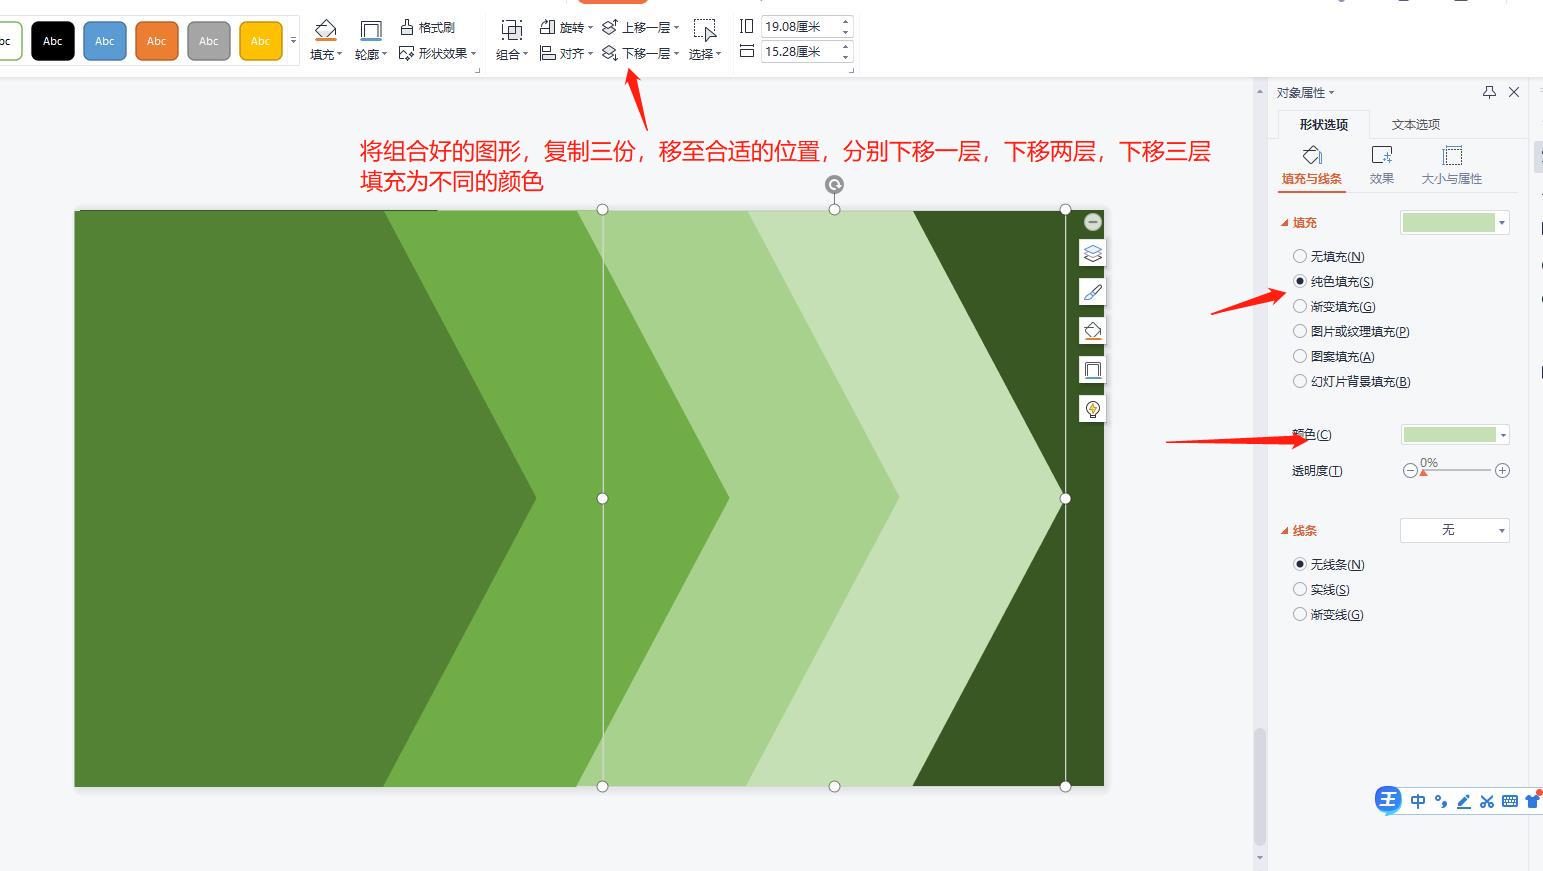The width and height of the screenshot is (1543, 871).
Task: Open the 下移一层 dropdown arrow
Action: (677, 54)
